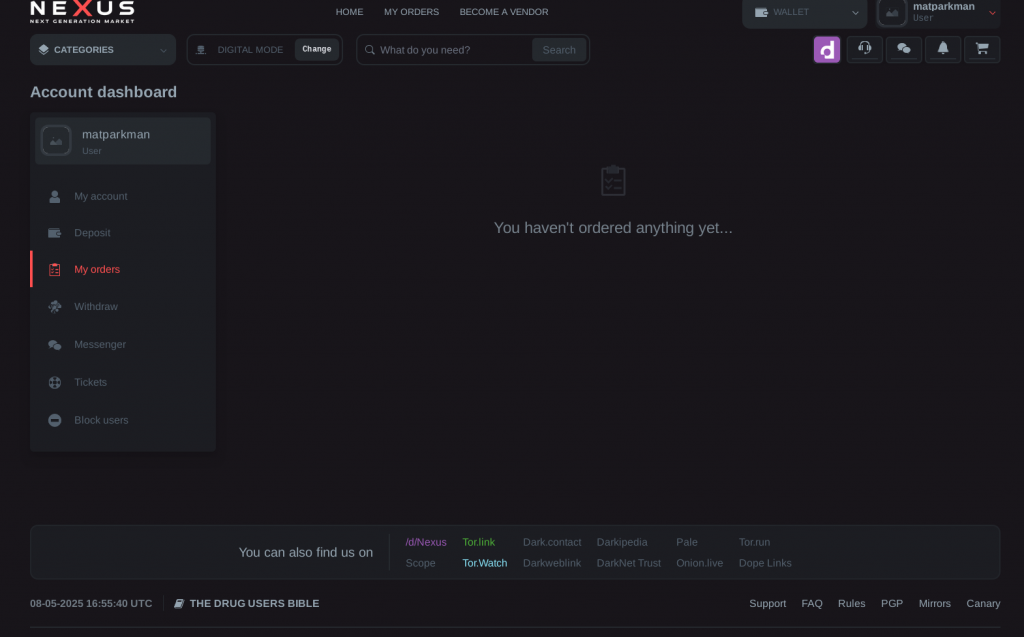
Task: Open messages via the chat bubbles icon
Action: 904,49
